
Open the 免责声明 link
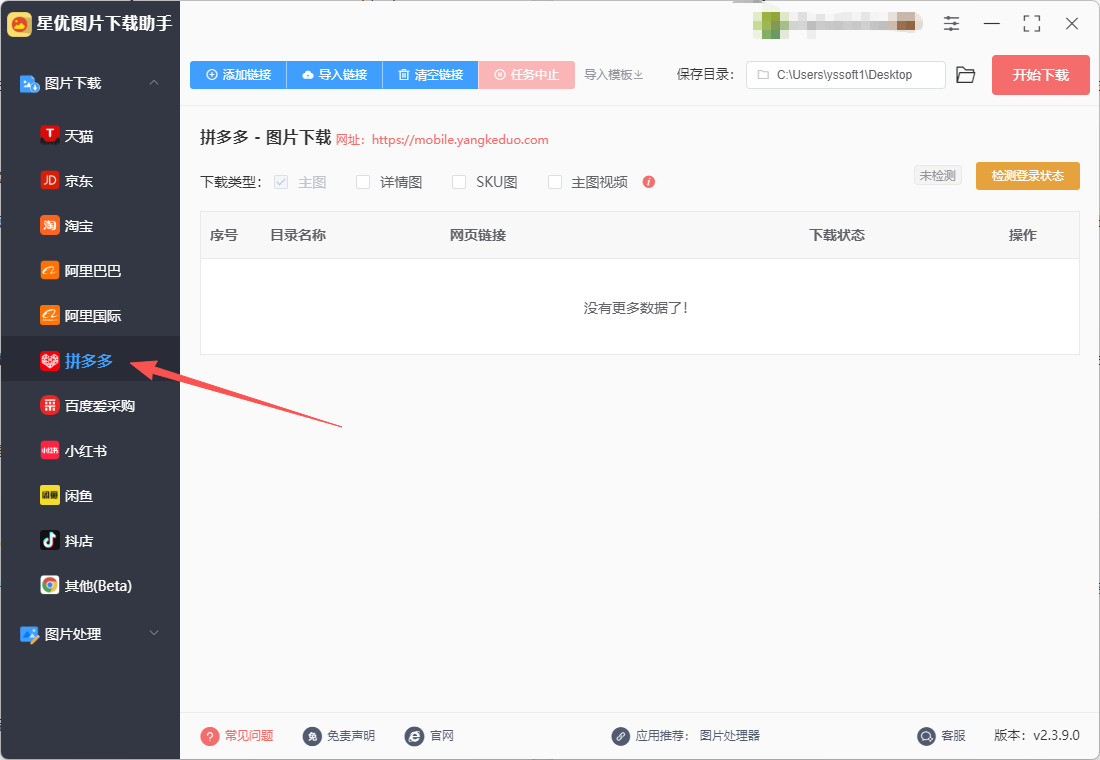coord(339,735)
